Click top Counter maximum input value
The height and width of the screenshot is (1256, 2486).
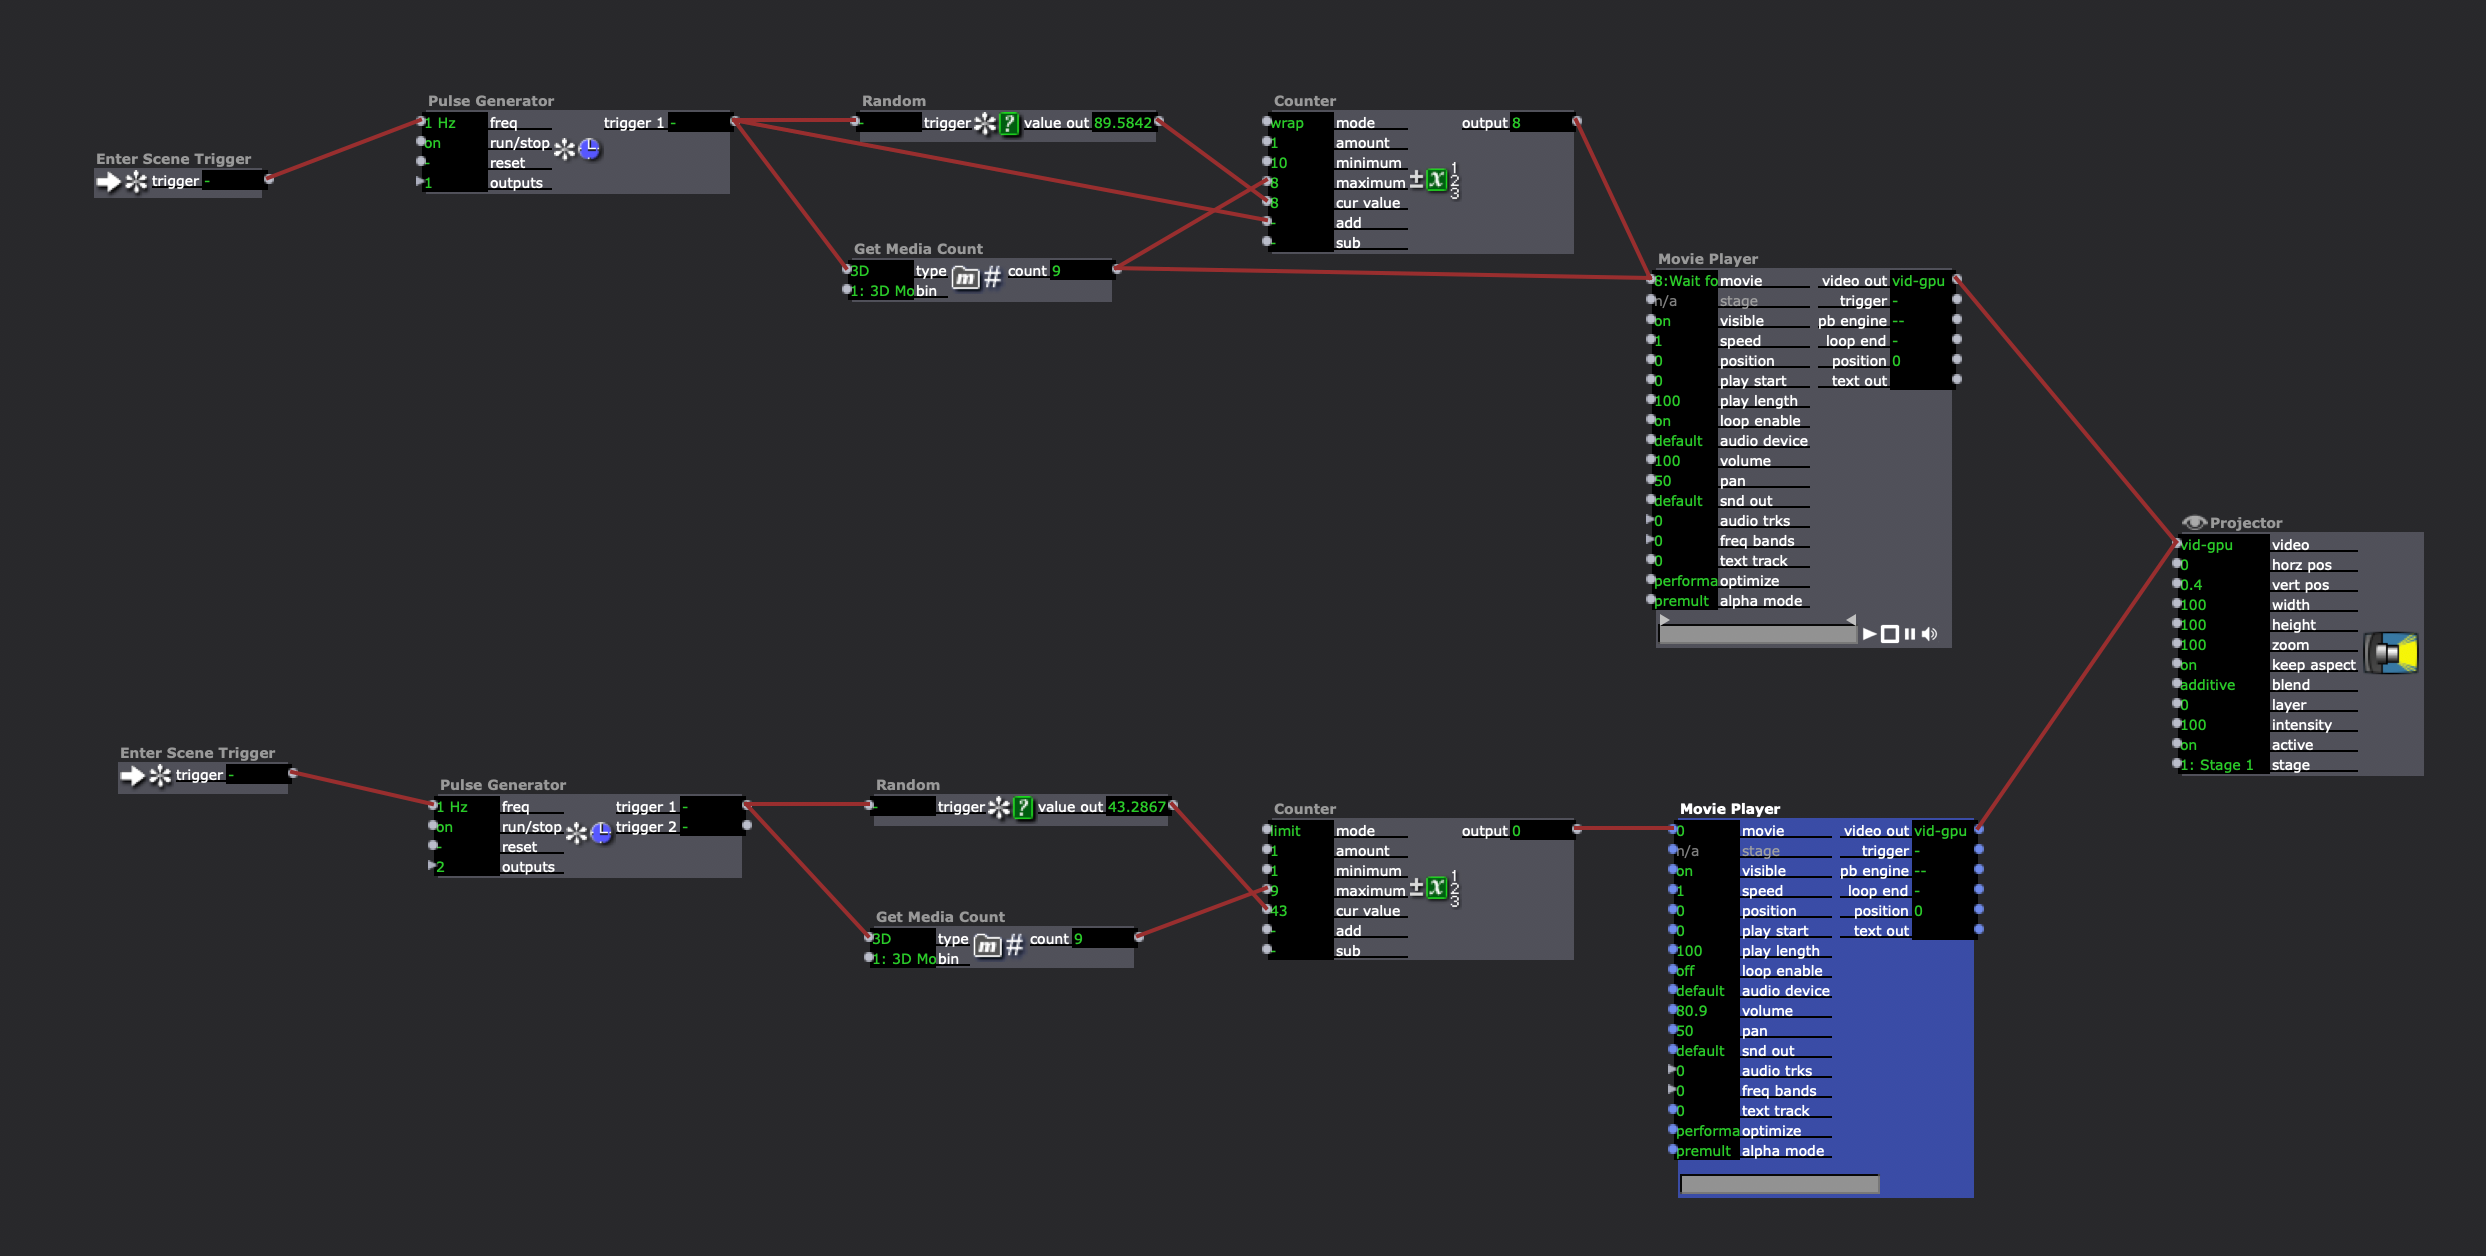click(1301, 183)
